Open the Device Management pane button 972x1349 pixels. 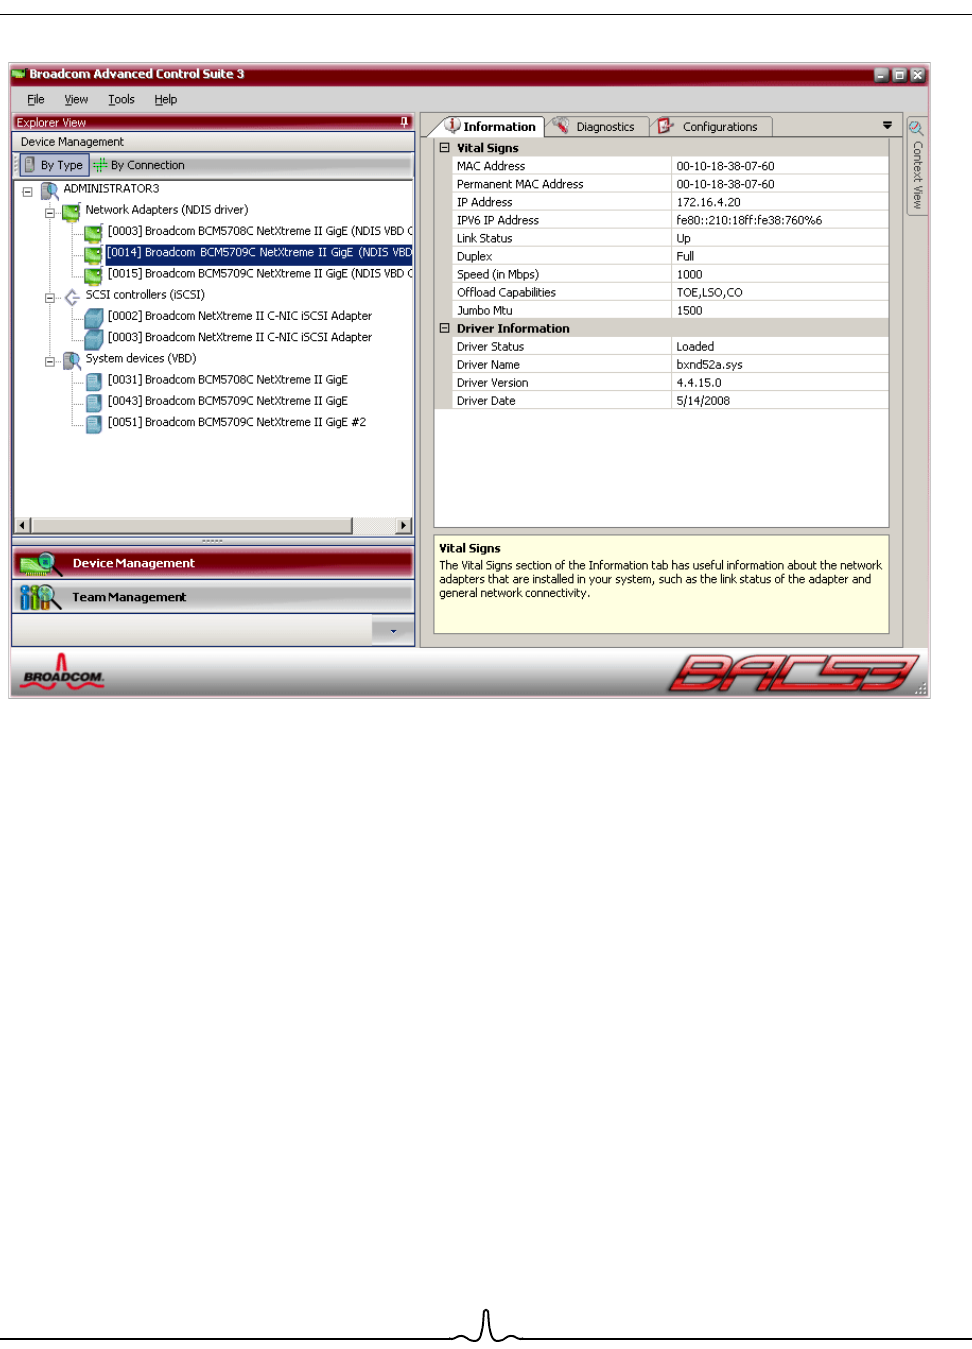tap(213, 563)
